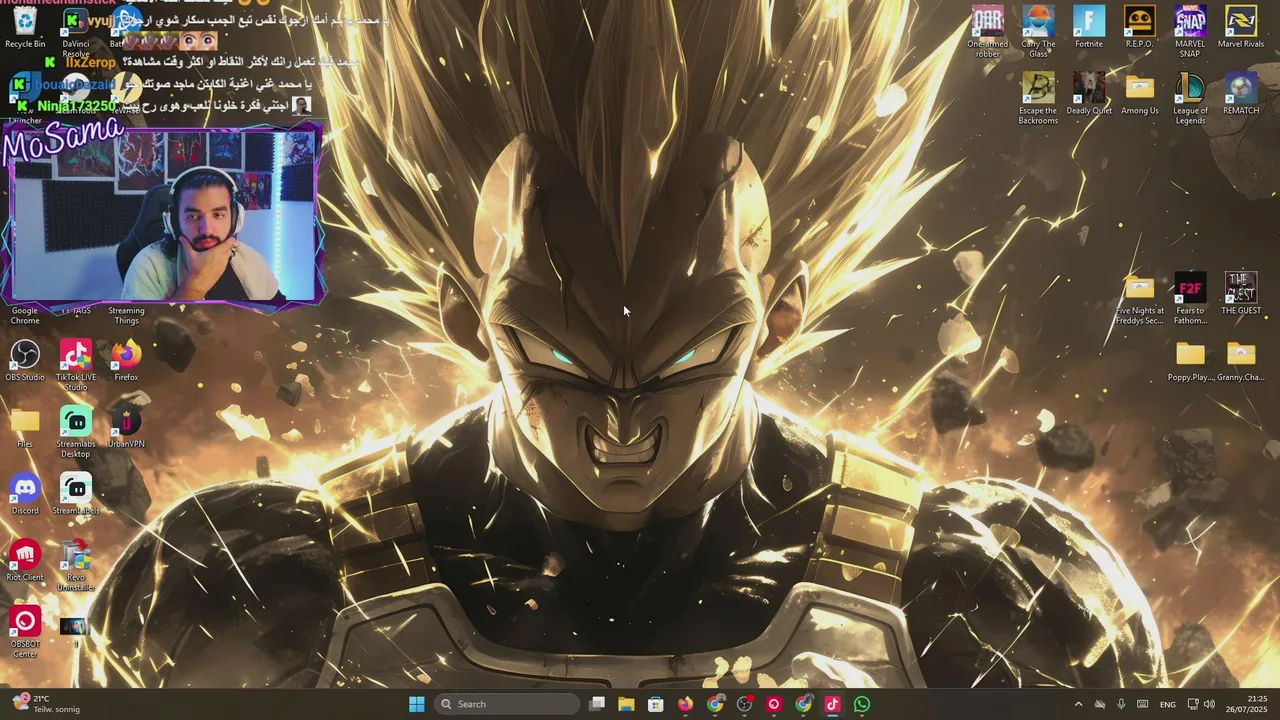Select the image thumbnail file named 1

click(75, 633)
